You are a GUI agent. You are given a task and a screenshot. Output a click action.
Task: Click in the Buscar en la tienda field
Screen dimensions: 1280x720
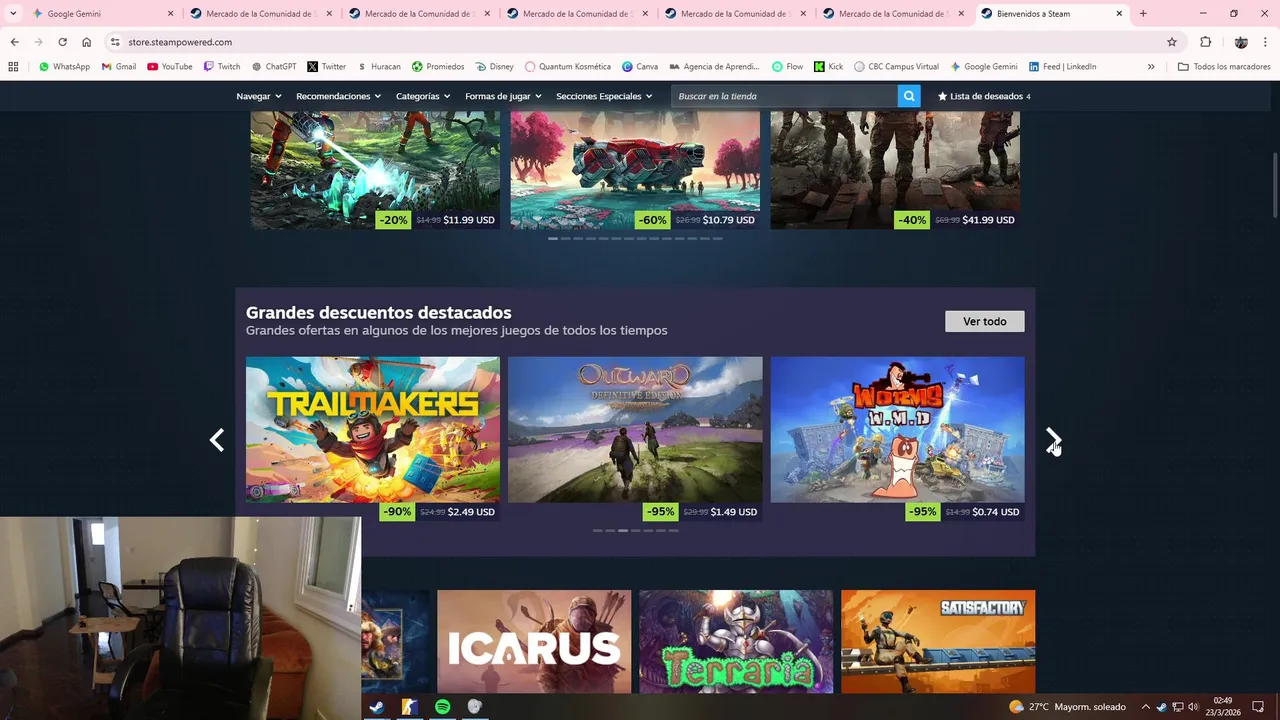(785, 96)
